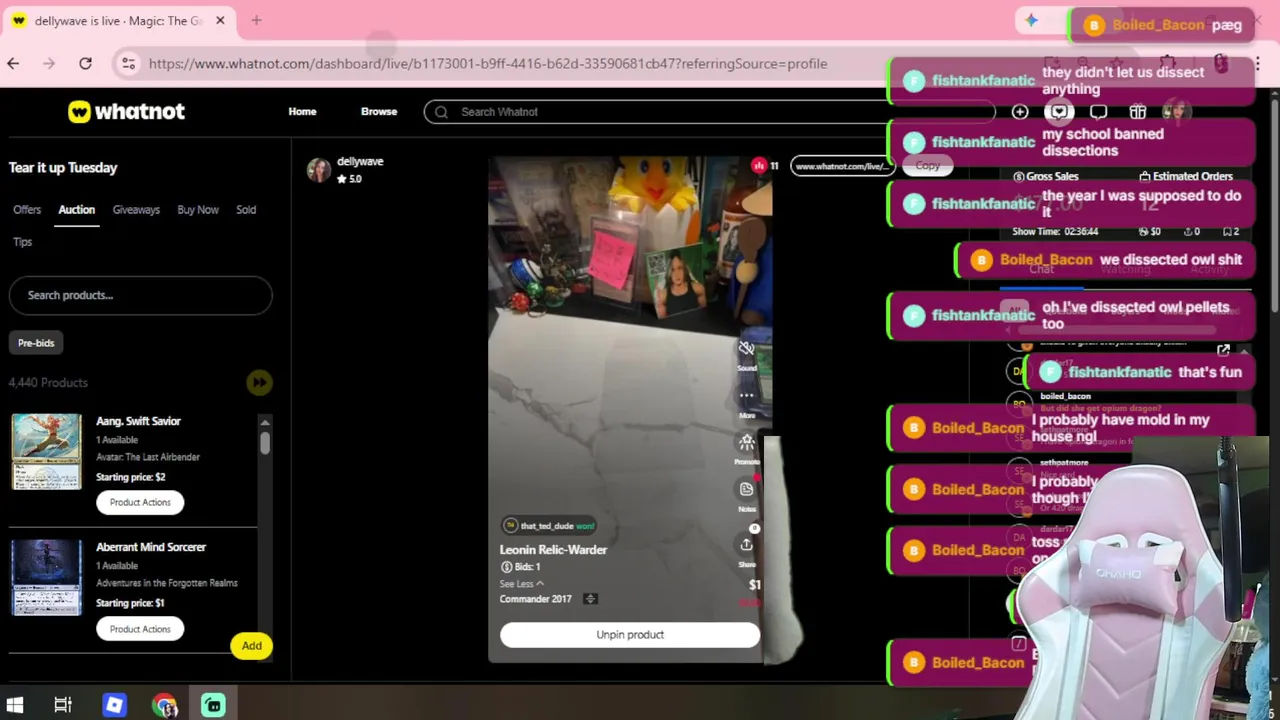Click the Aang, Swift Savior card thumbnail

(47, 452)
